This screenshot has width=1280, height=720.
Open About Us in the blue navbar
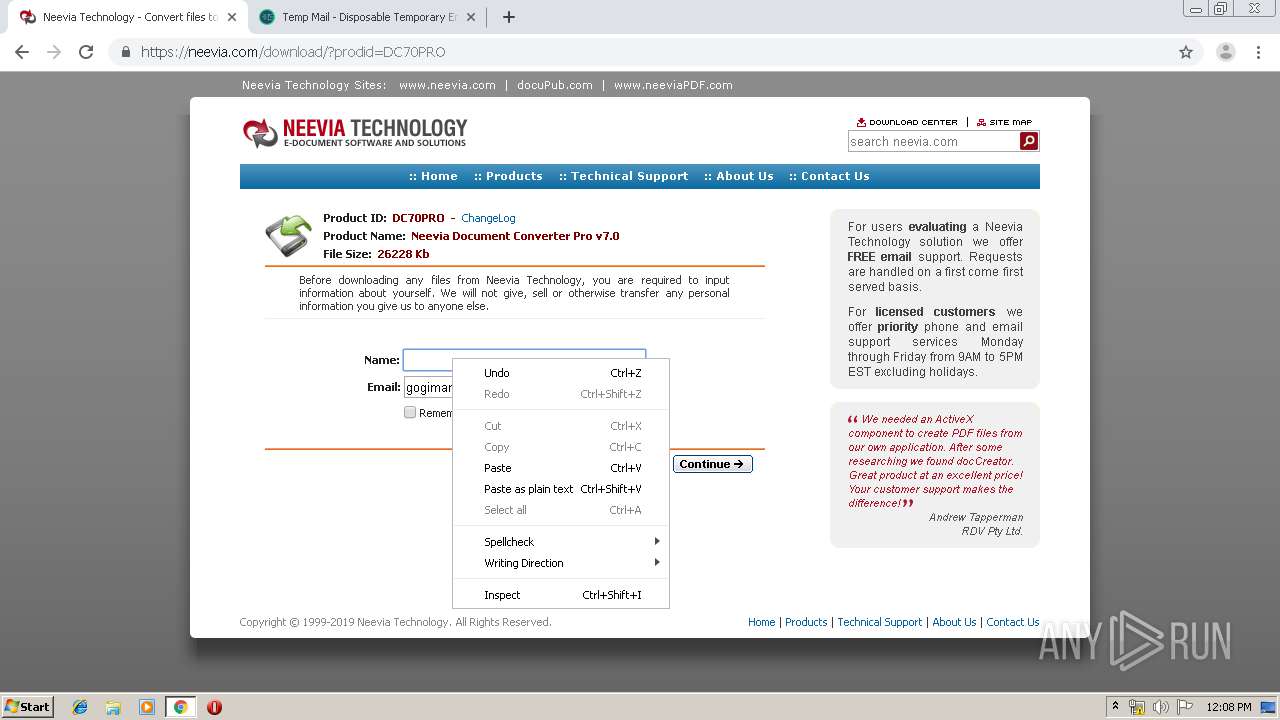tap(738, 176)
